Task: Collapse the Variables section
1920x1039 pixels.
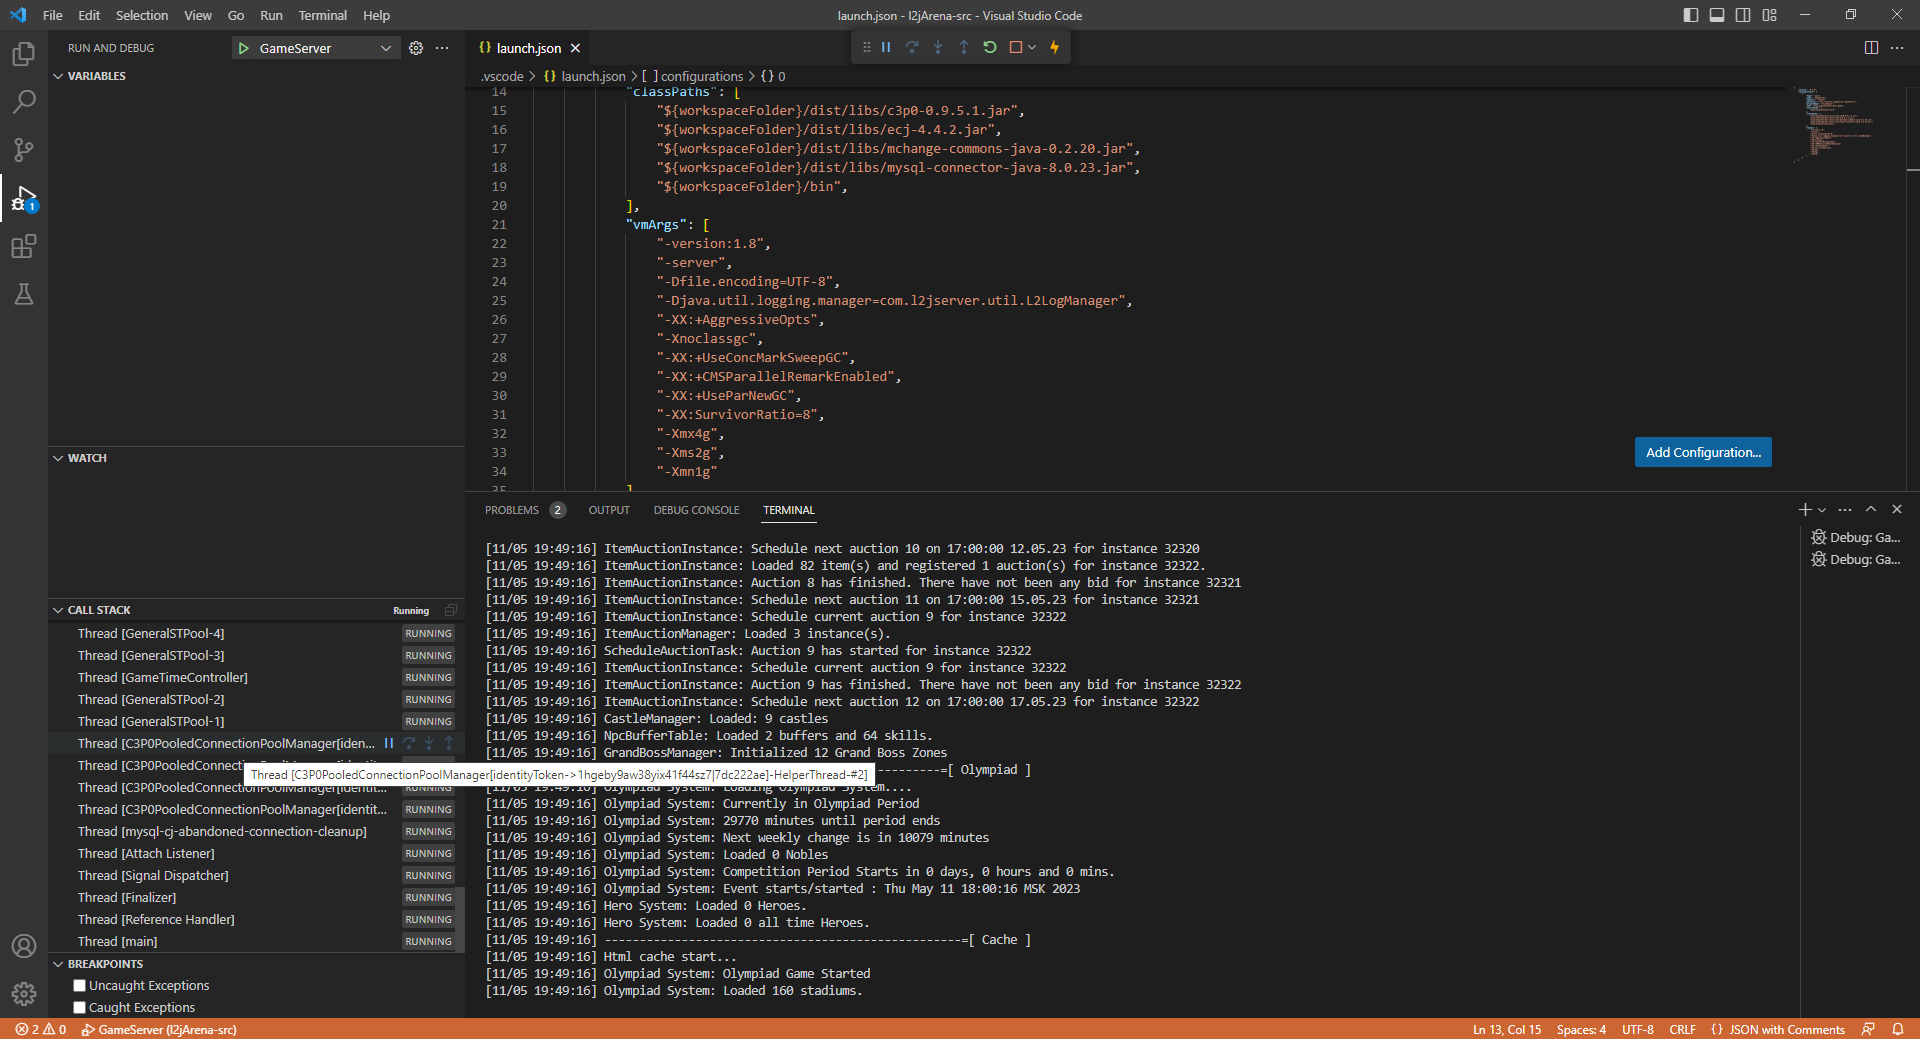Action: click(x=58, y=76)
